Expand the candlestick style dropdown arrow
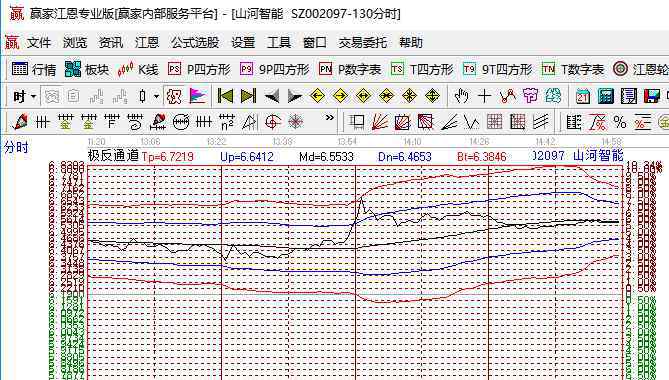 click(156, 97)
